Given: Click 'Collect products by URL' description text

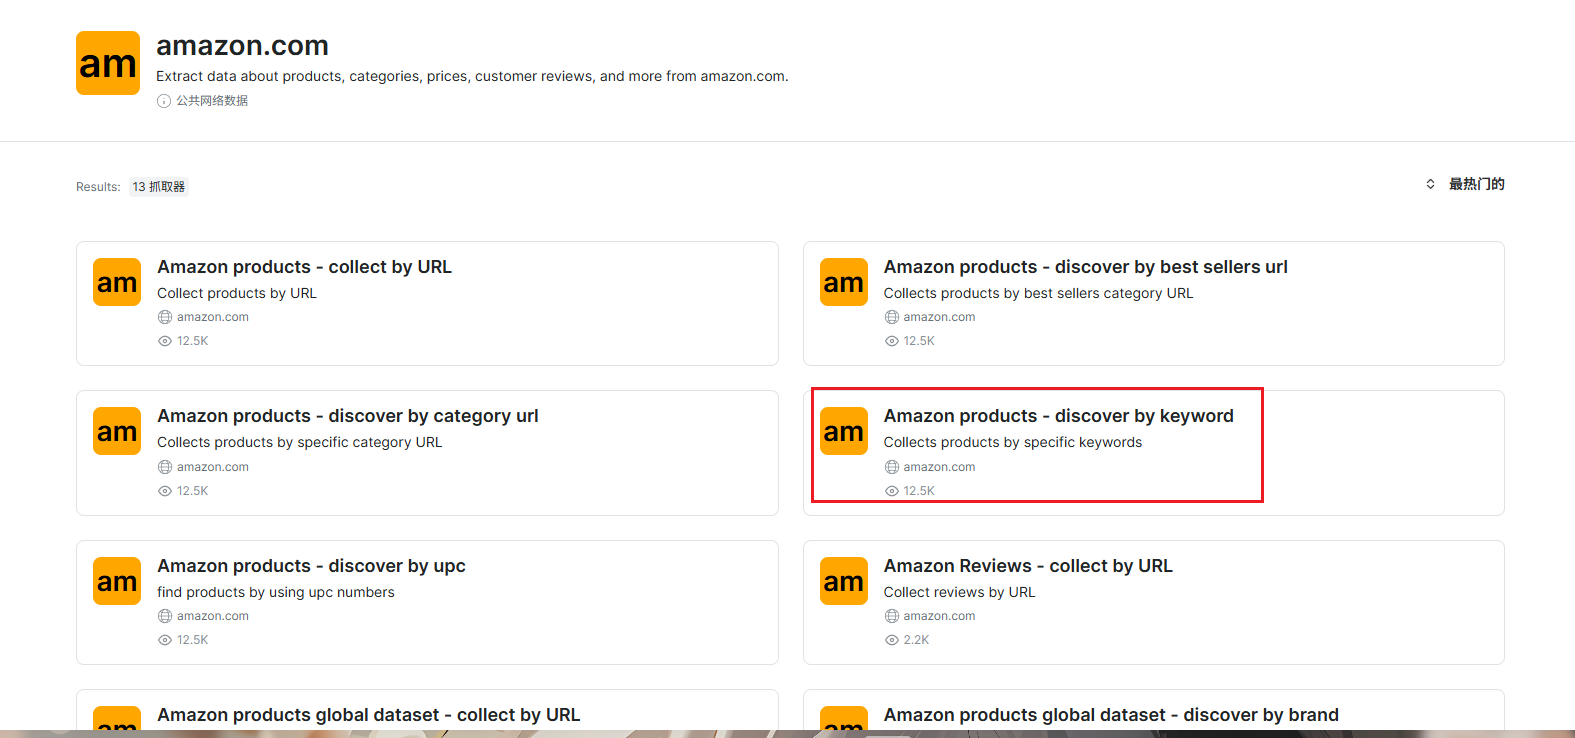Looking at the screenshot, I should [x=237, y=293].
